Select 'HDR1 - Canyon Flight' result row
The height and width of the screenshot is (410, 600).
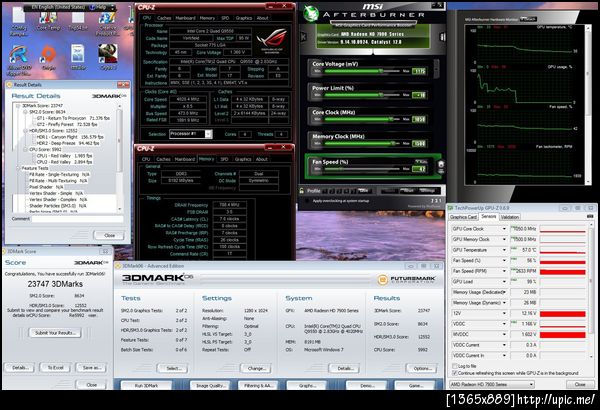pos(70,137)
